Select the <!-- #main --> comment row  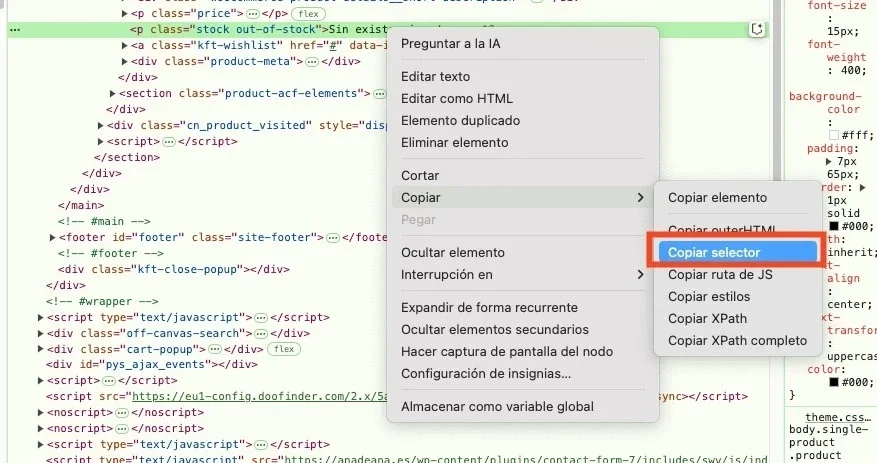pos(104,221)
